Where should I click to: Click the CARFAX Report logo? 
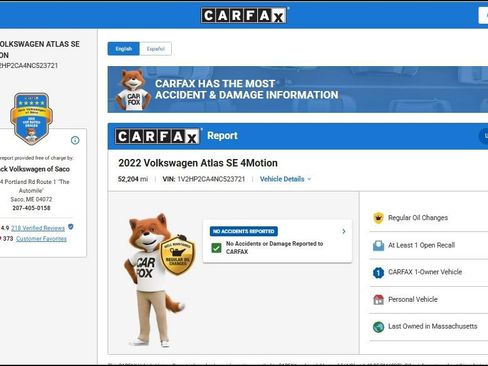pyautogui.click(x=157, y=136)
